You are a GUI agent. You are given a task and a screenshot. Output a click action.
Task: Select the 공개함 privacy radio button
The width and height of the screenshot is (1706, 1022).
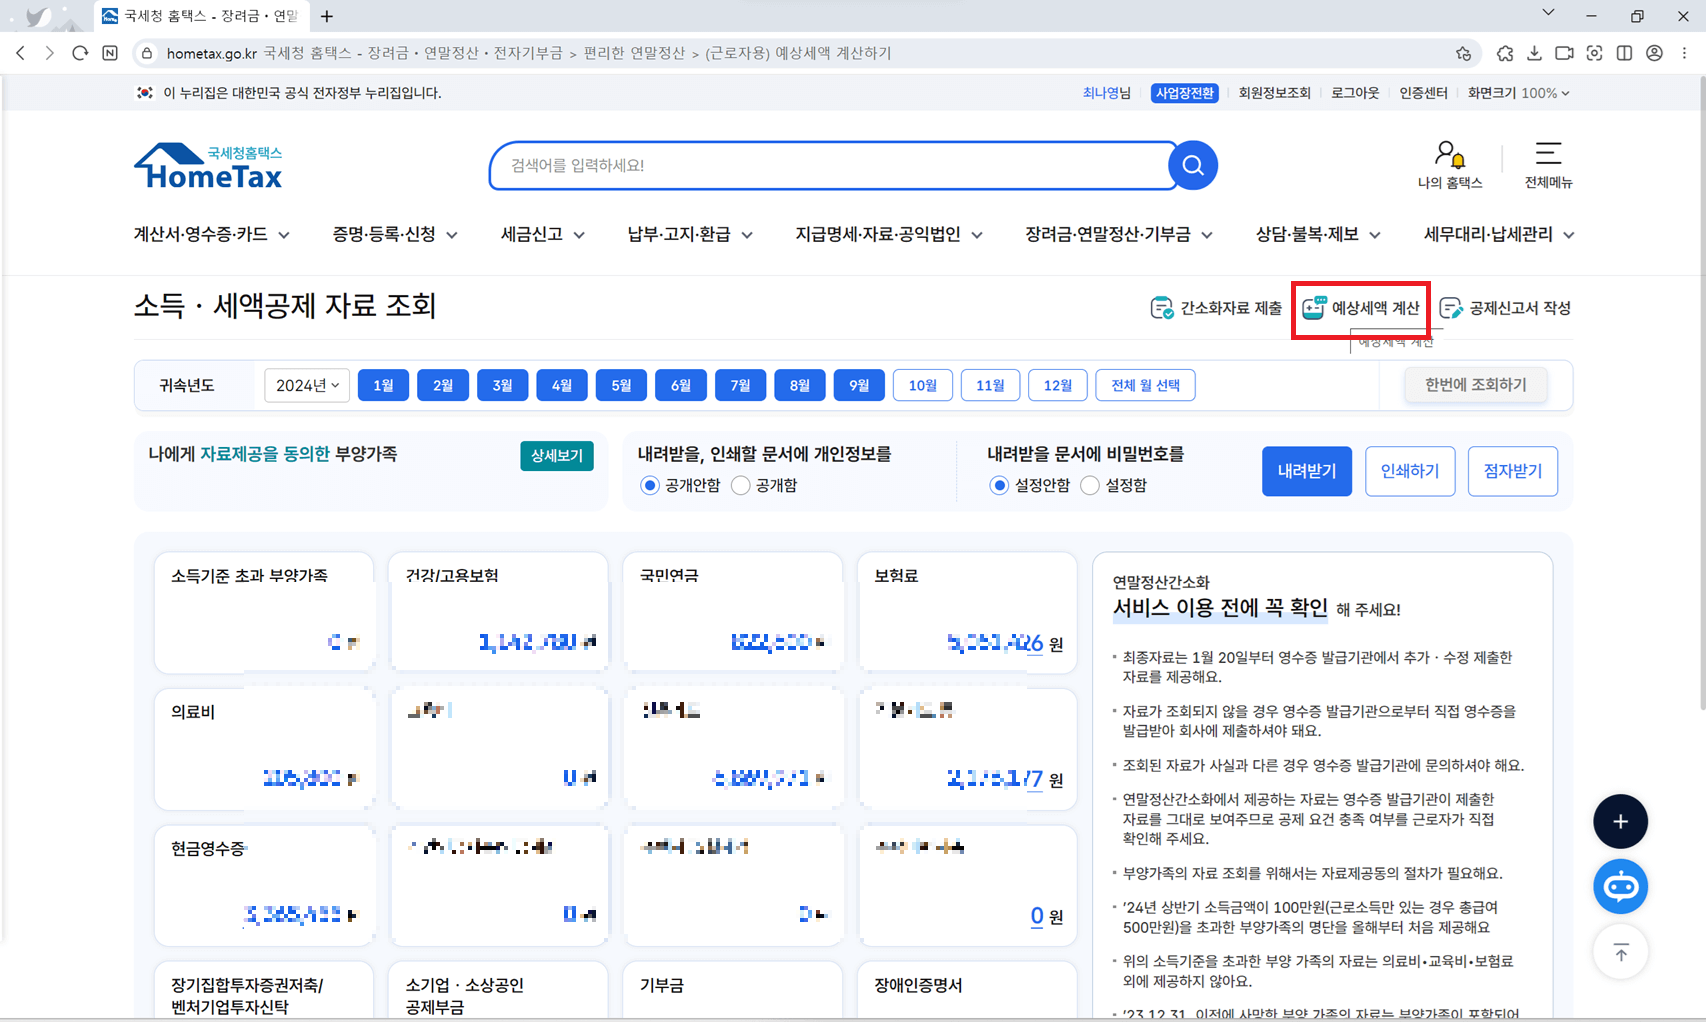pos(740,485)
